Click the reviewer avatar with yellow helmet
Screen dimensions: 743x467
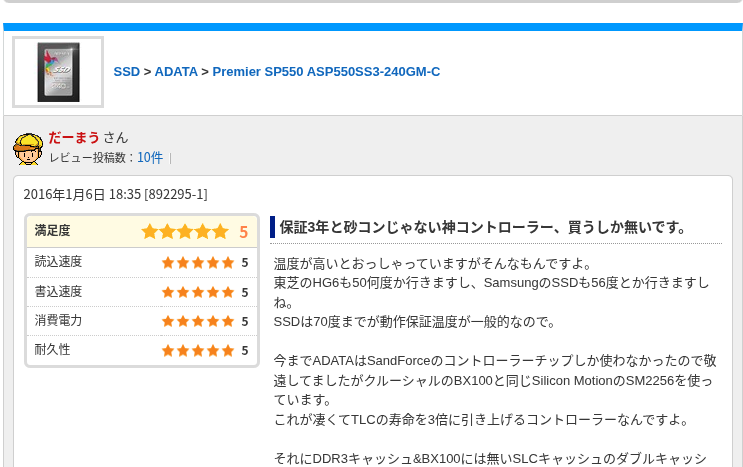28,149
